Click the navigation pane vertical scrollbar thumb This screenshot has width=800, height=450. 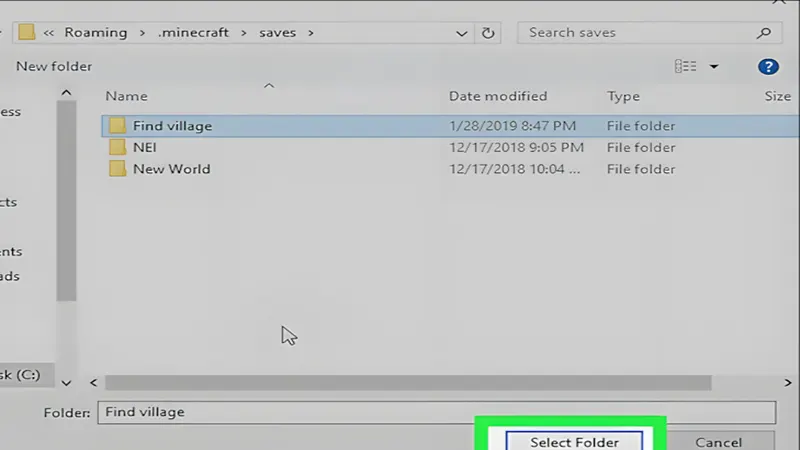click(66, 201)
